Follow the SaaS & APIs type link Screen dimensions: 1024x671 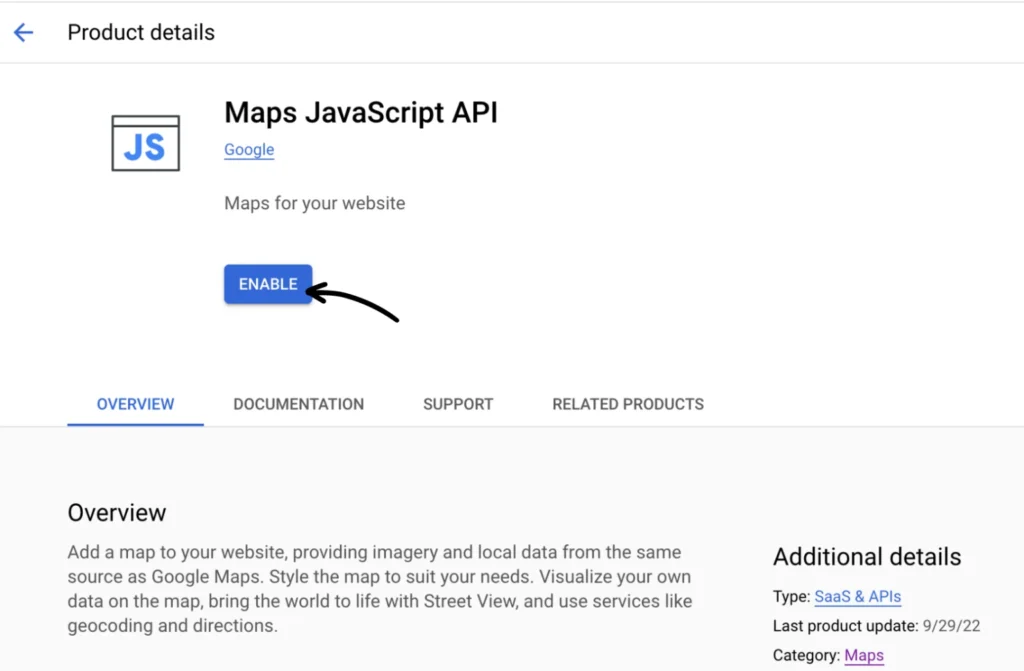click(857, 597)
